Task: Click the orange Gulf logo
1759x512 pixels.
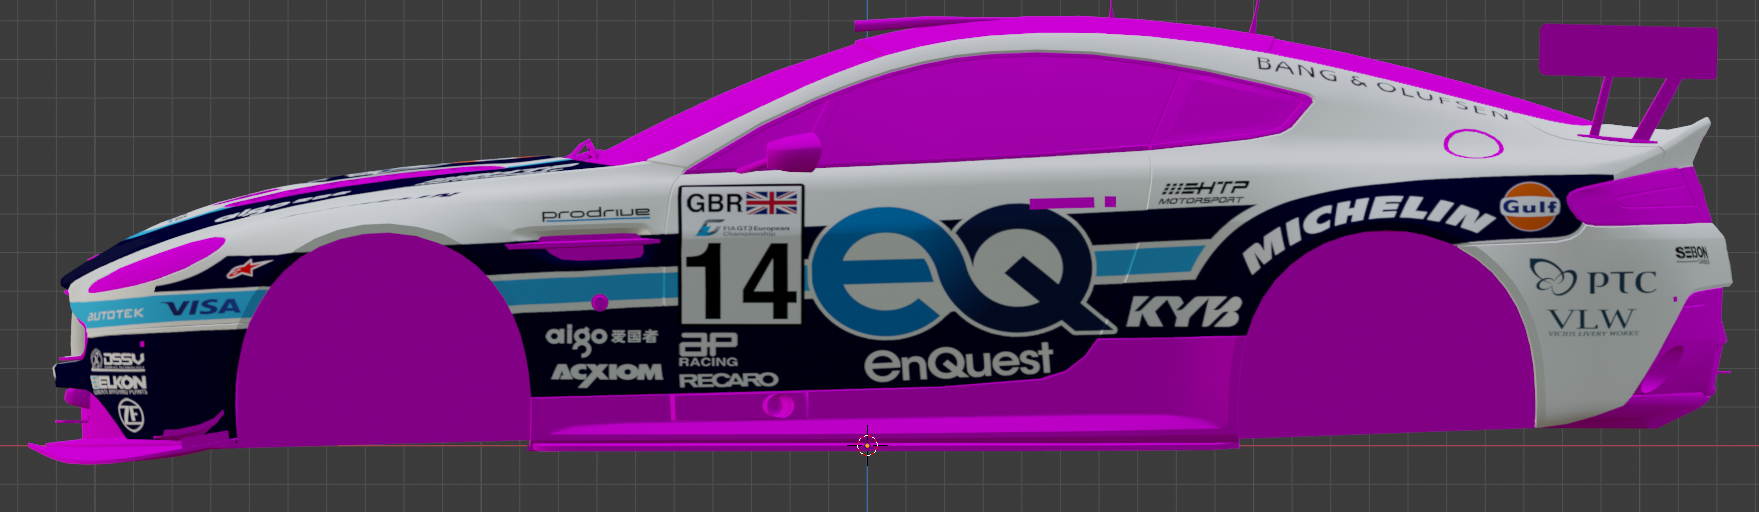Action: click(1530, 207)
